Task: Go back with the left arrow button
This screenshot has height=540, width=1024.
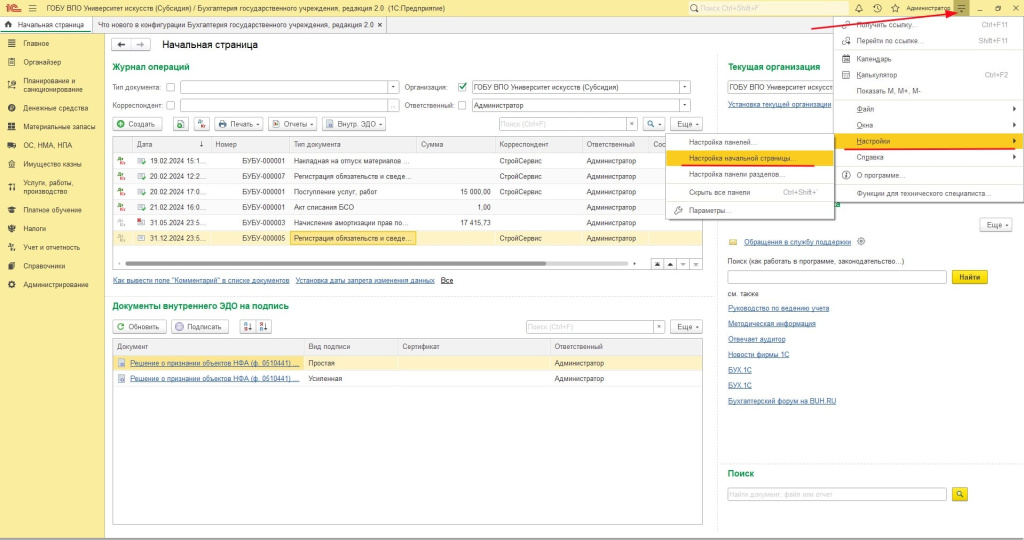Action: pos(121,44)
